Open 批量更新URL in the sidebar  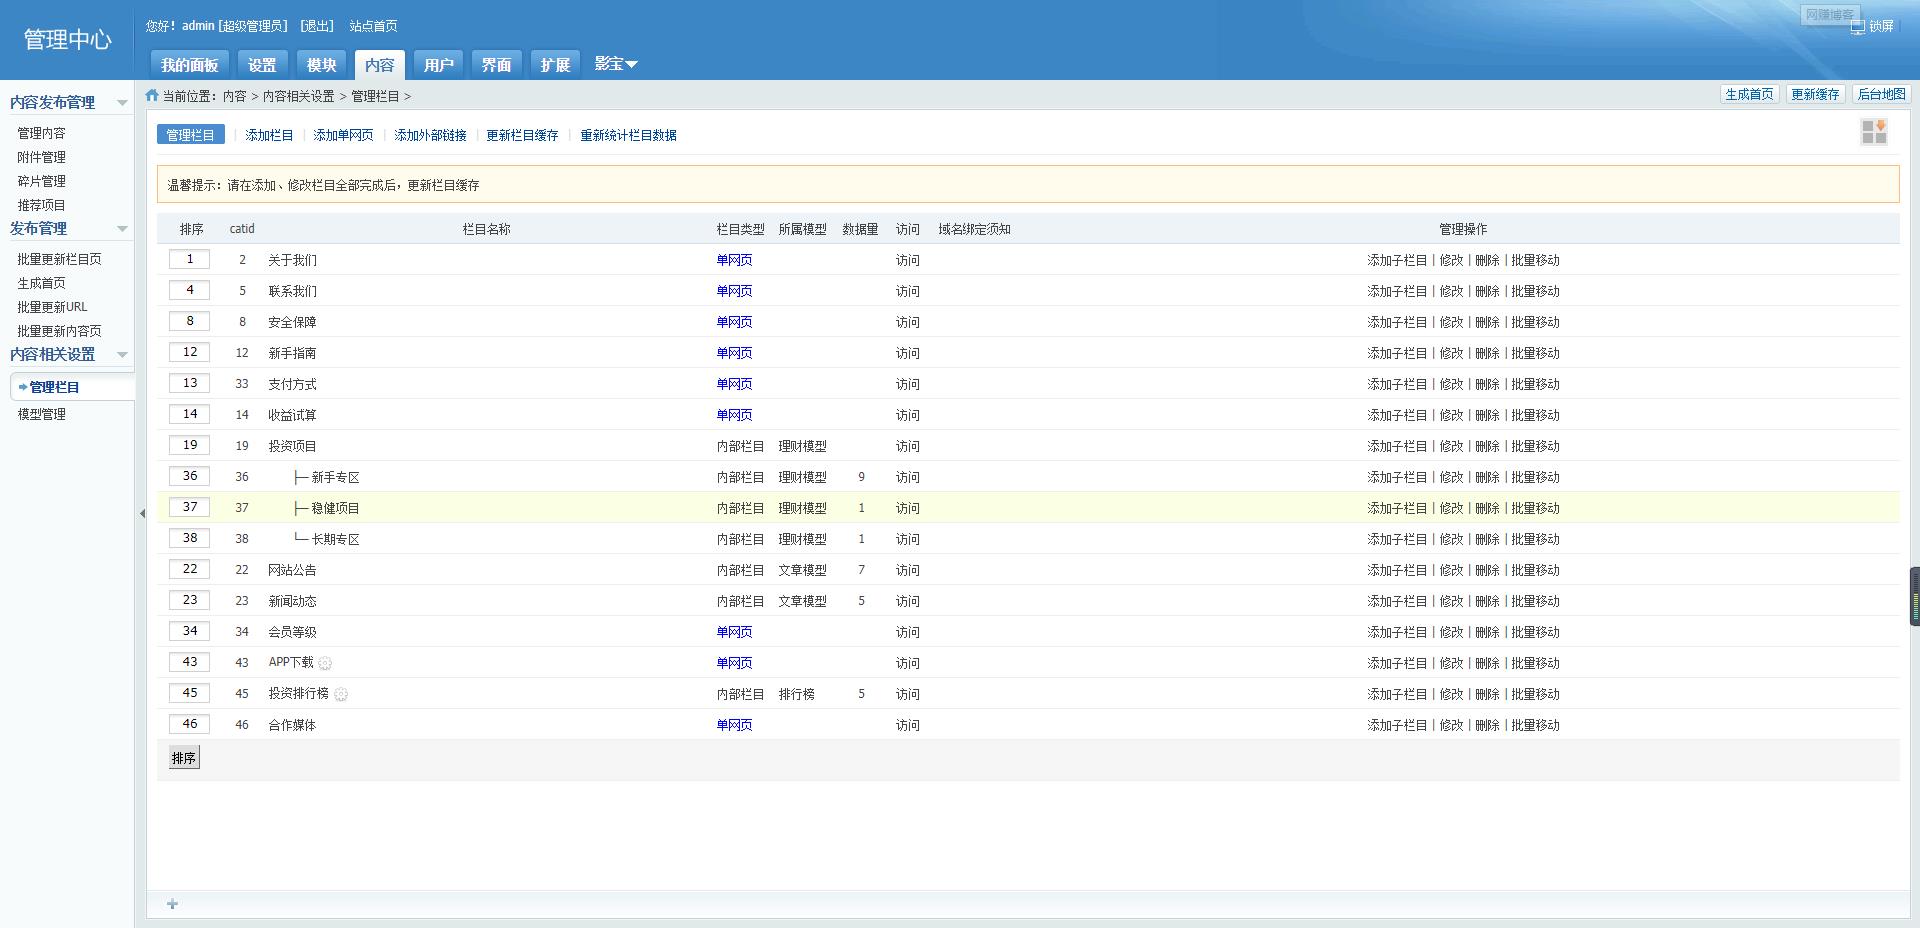tap(52, 307)
